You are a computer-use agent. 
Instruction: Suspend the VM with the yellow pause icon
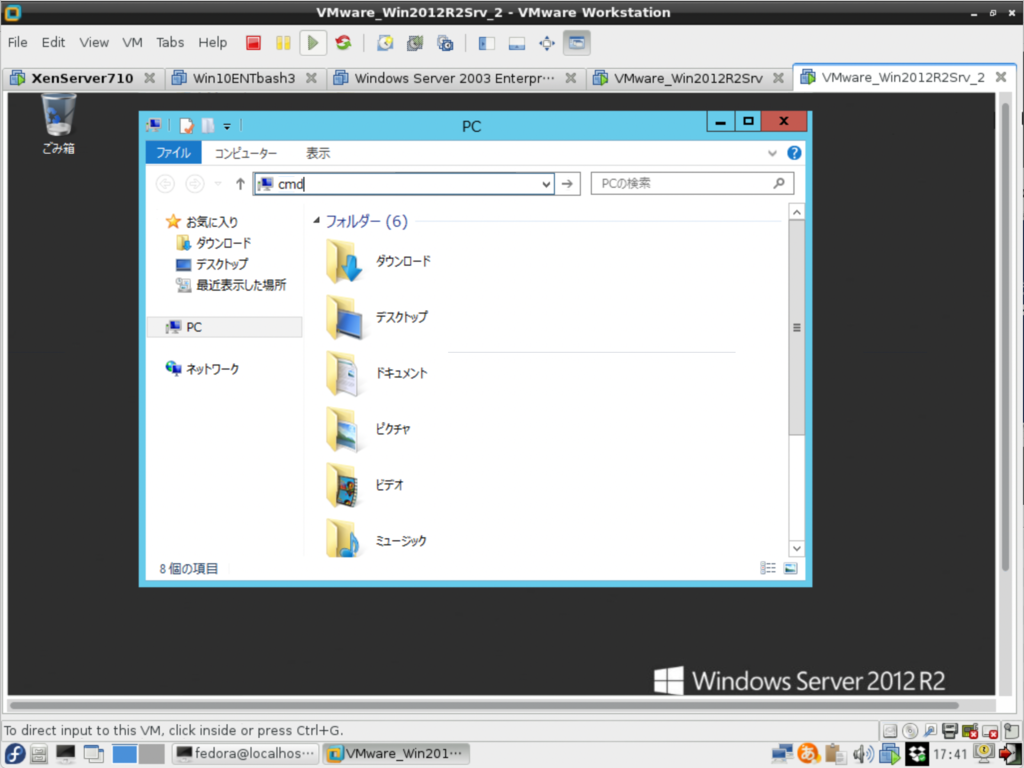[x=283, y=43]
